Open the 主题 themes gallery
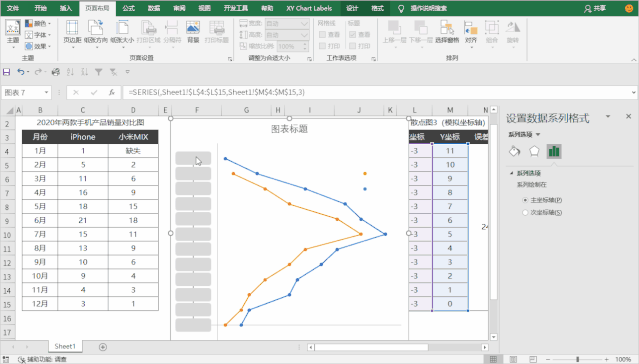The width and height of the screenshot is (639, 364). [13, 33]
